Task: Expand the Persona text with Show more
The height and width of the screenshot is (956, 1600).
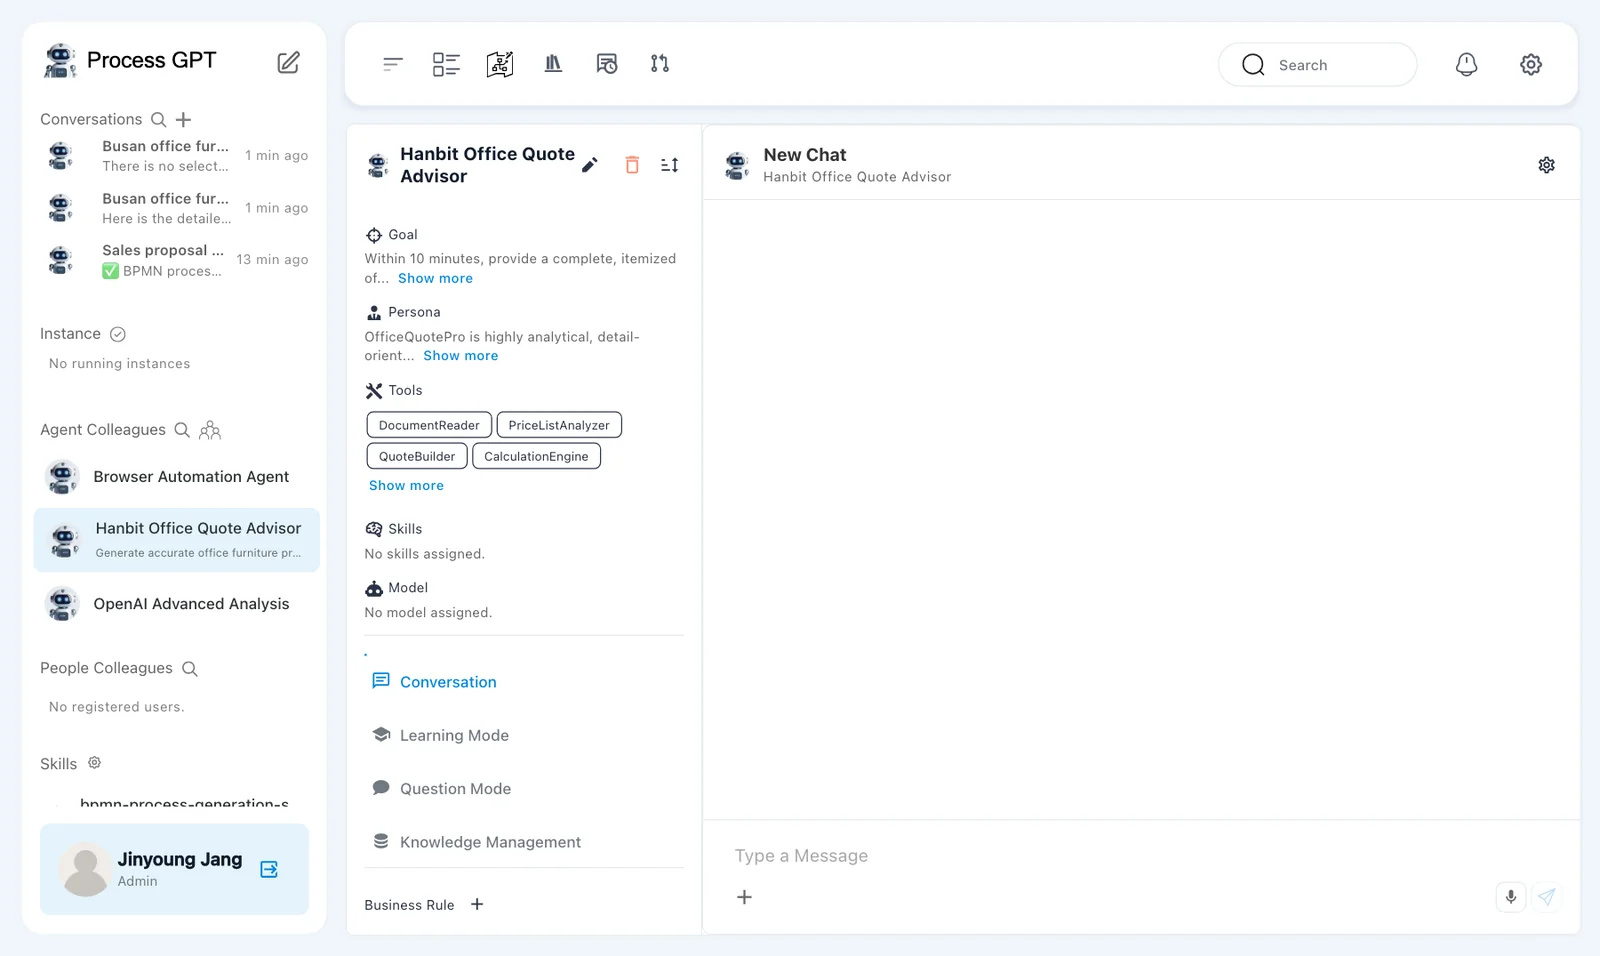Action: pyautogui.click(x=460, y=355)
